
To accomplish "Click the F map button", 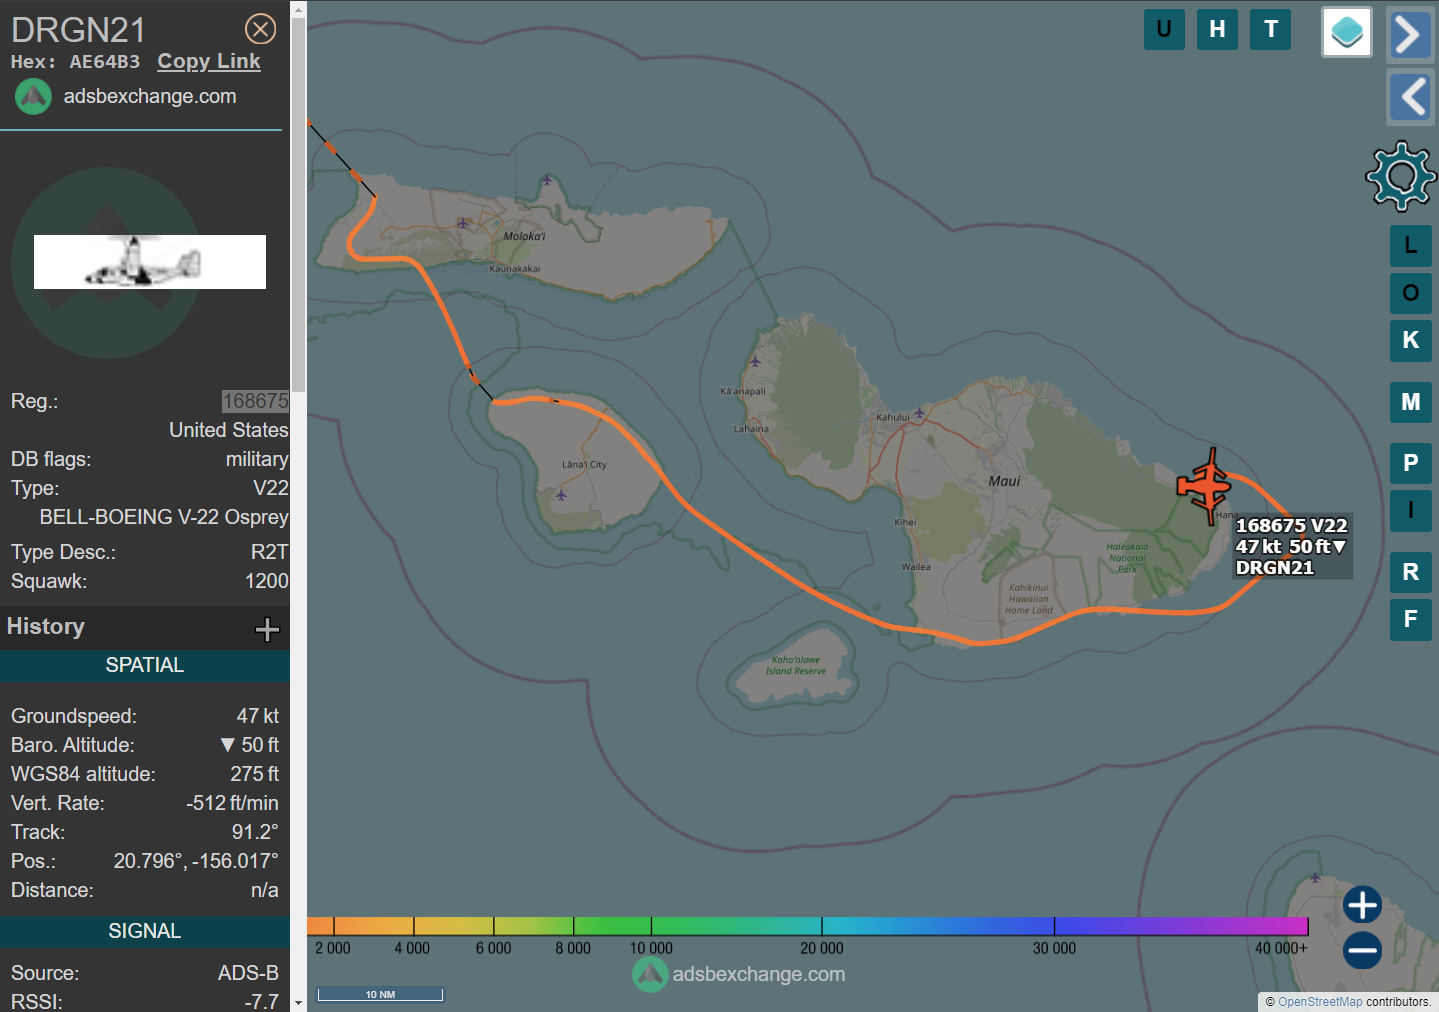I will pyautogui.click(x=1411, y=619).
